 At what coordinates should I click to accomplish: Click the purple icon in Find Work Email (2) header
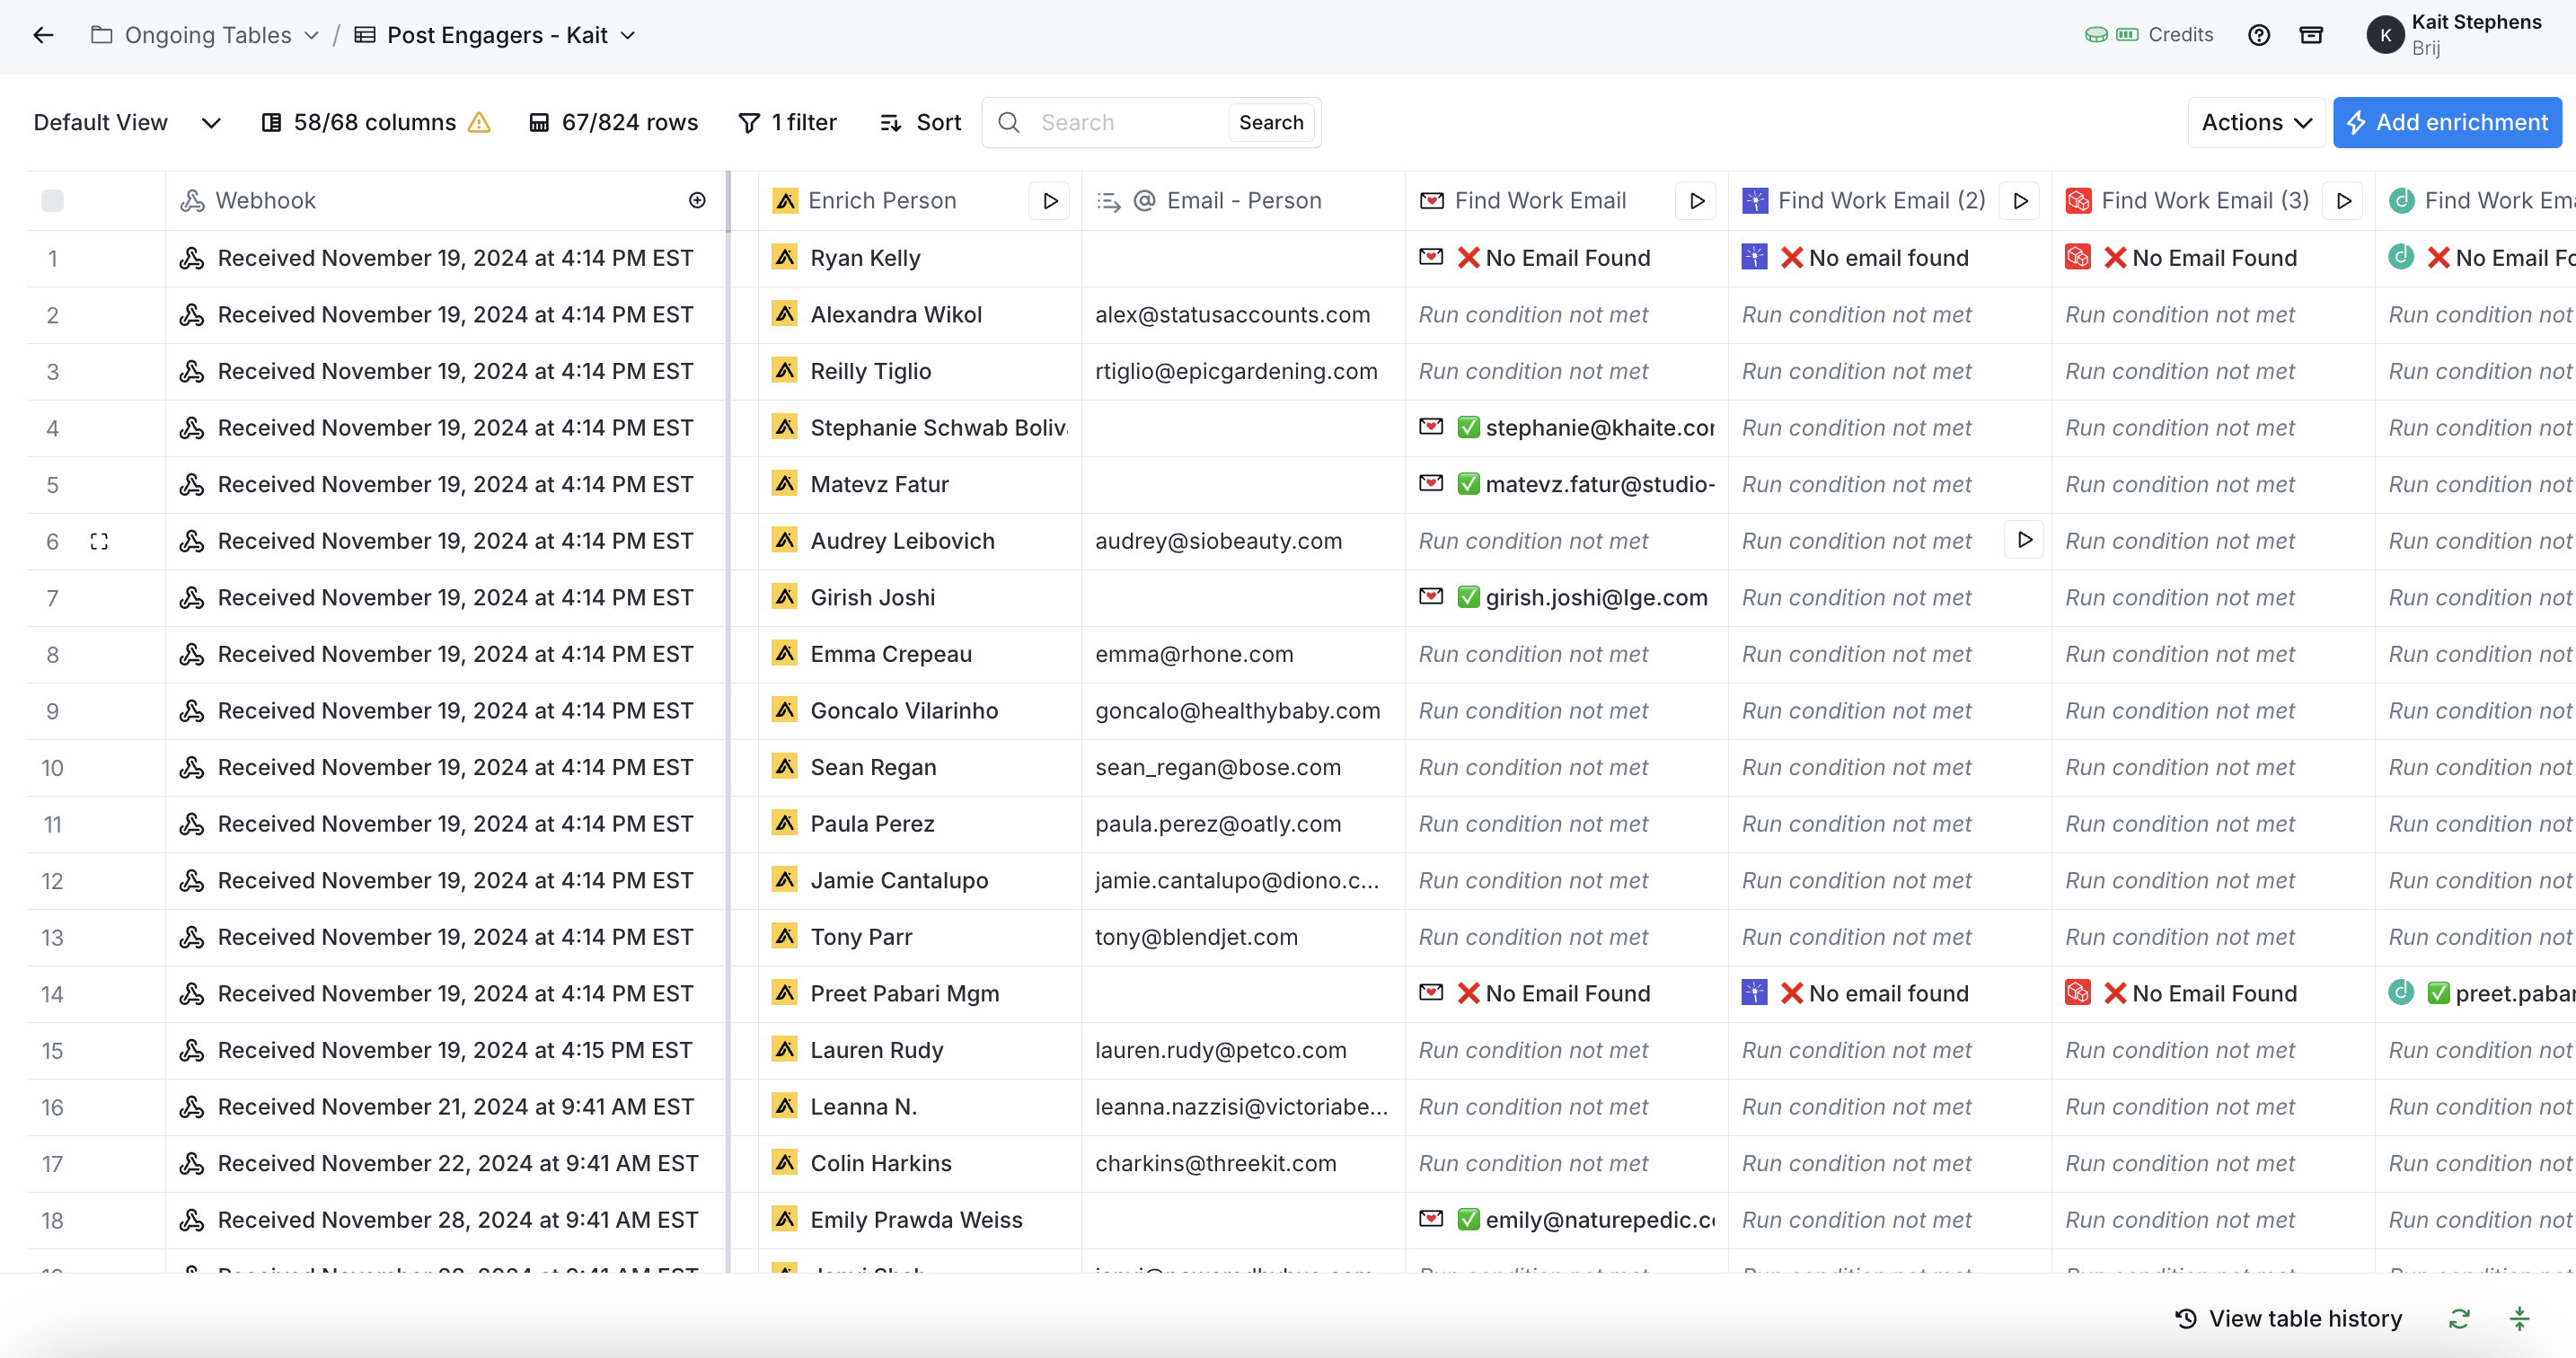(x=1755, y=201)
